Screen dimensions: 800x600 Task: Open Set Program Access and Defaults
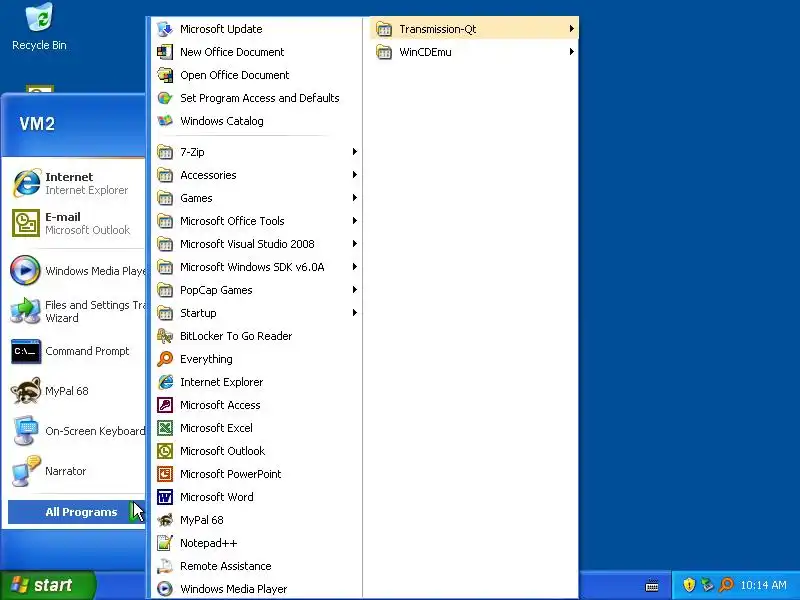(x=257, y=98)
